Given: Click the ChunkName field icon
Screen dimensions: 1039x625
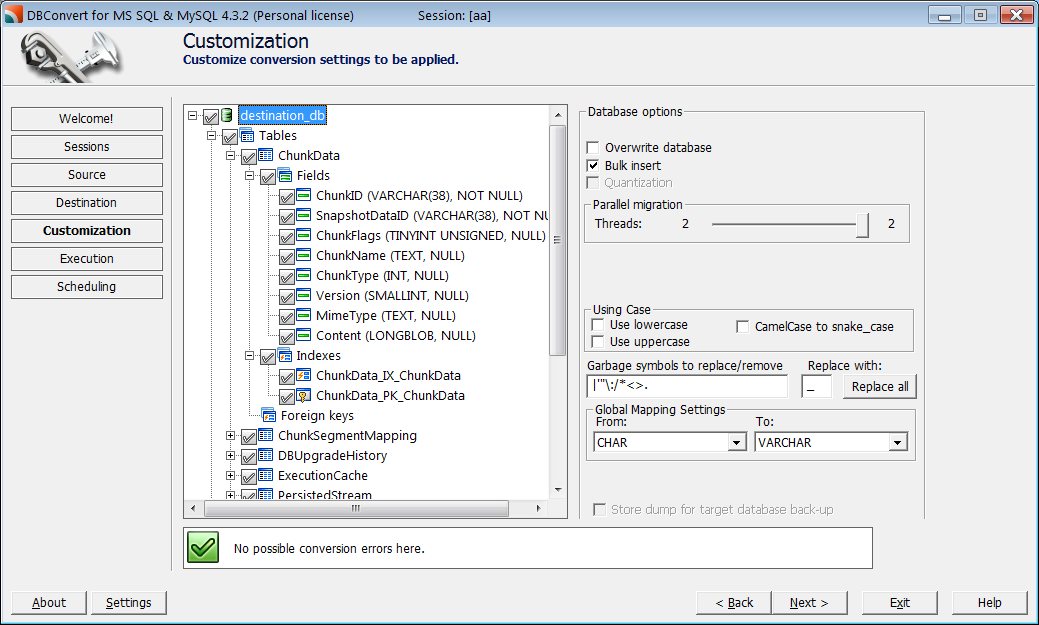Looking at the screenshot, I should (303, 255).
